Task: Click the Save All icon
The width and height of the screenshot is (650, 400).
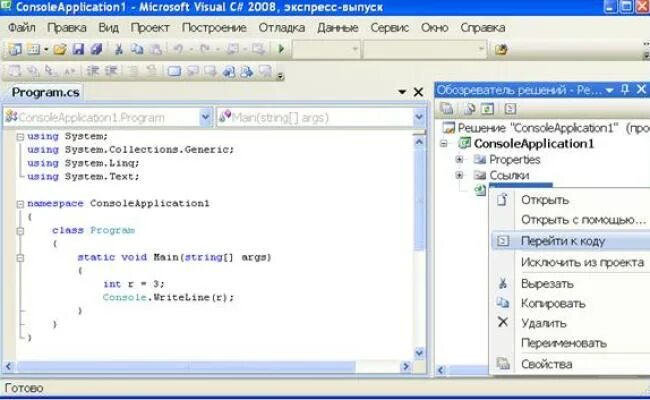Action: (97, 49)
